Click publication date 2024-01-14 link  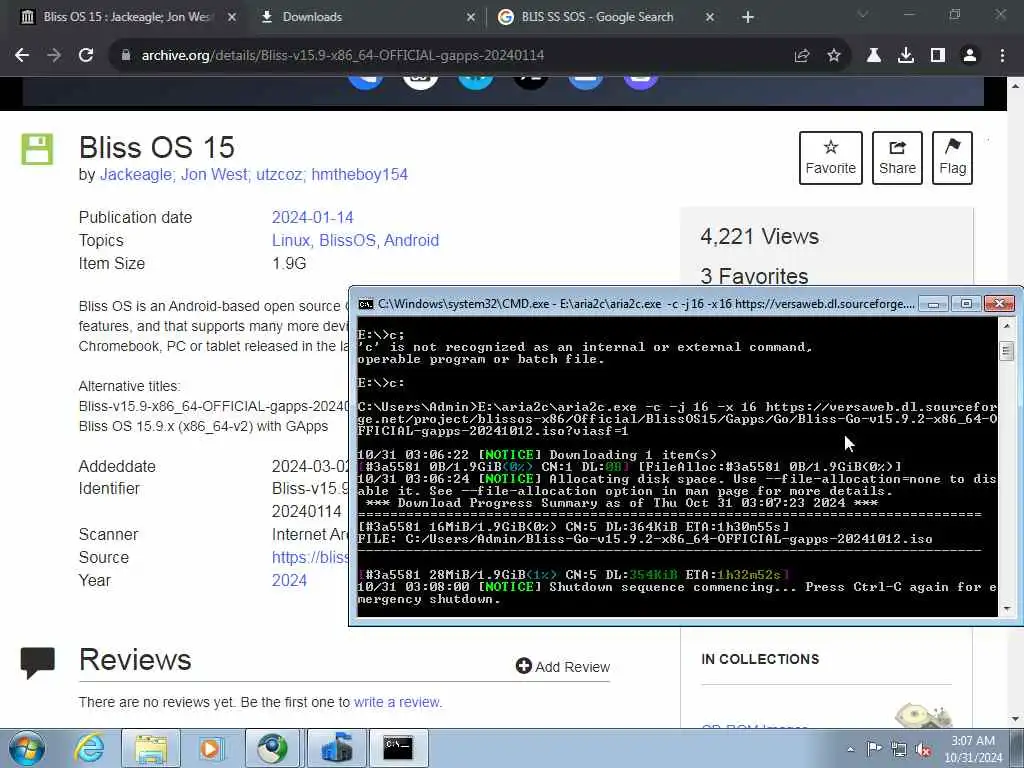click(313, 217)
